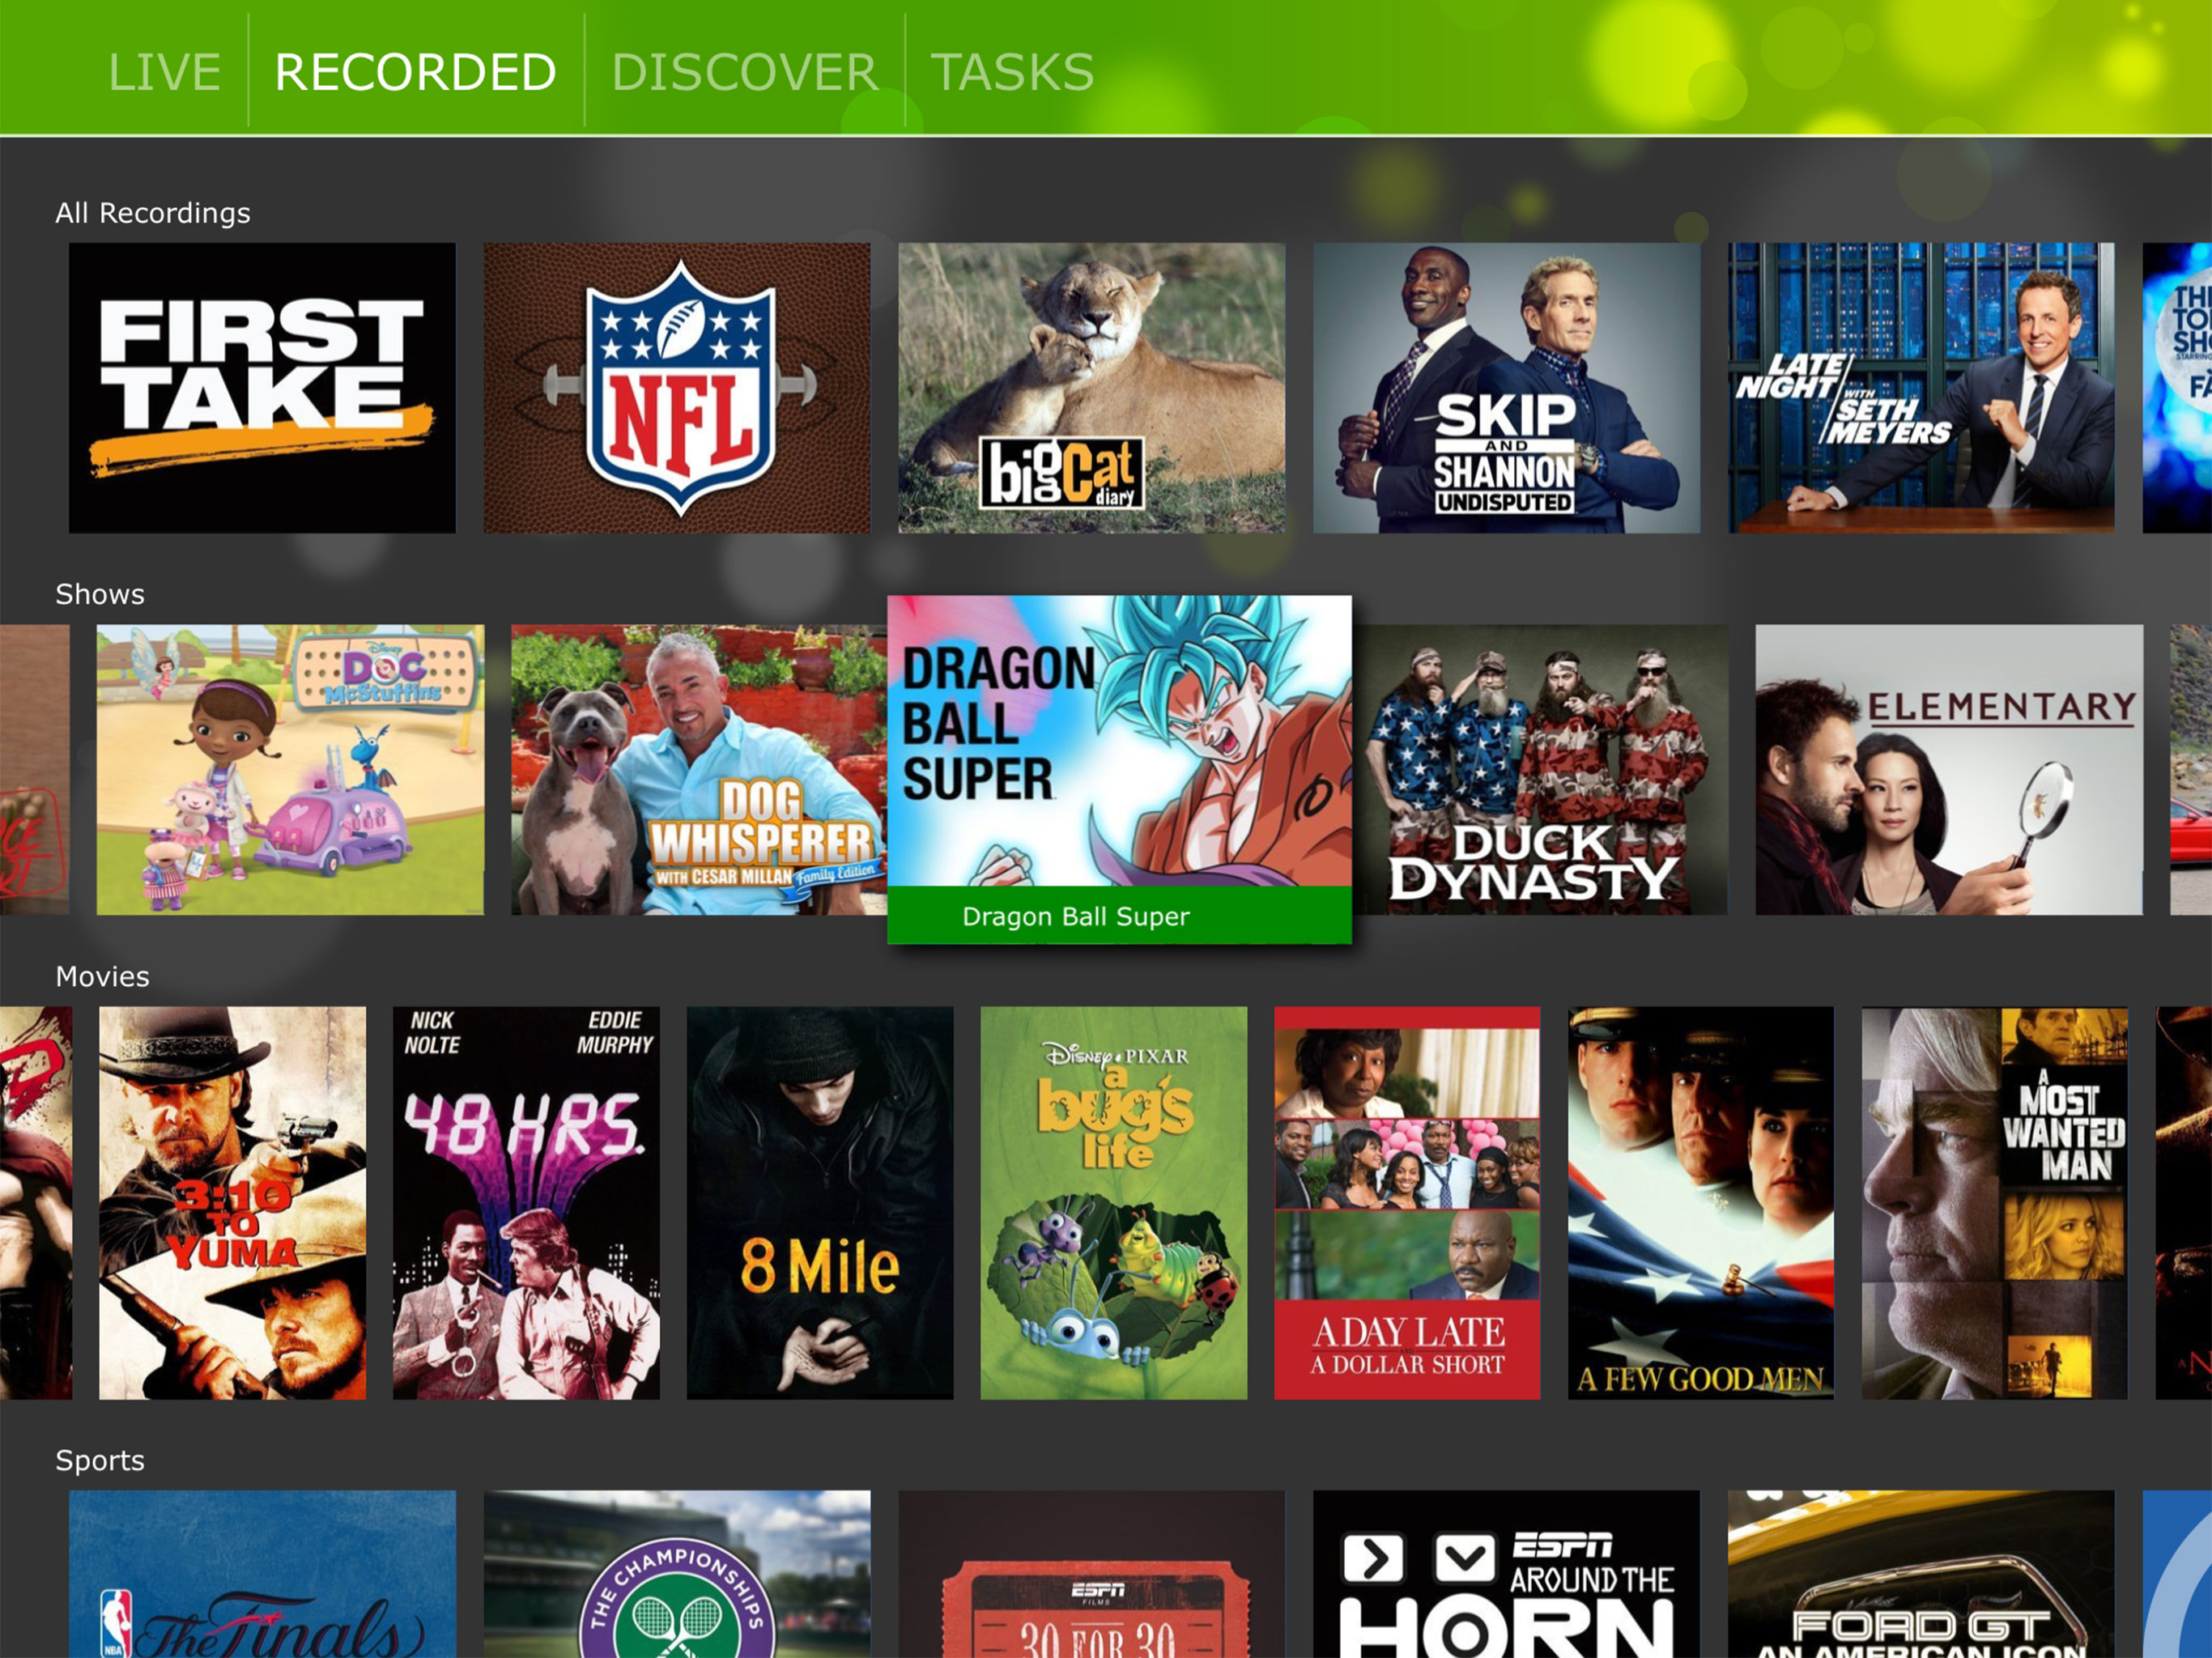
Task: Open the 8 Mile movie
Action: 820,1203
